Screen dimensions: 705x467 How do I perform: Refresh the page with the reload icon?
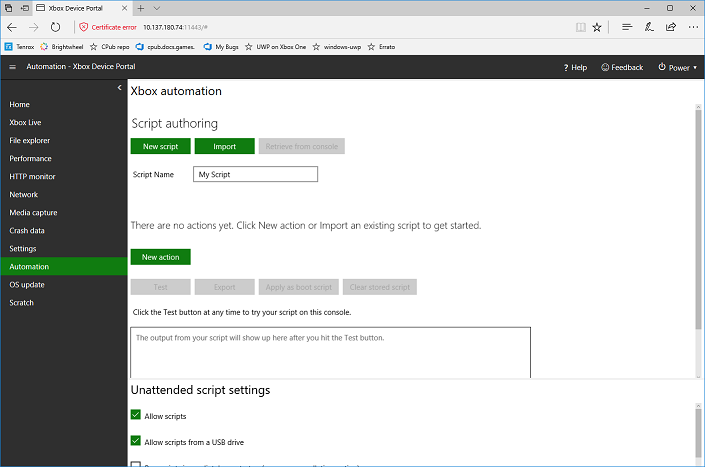55,27
